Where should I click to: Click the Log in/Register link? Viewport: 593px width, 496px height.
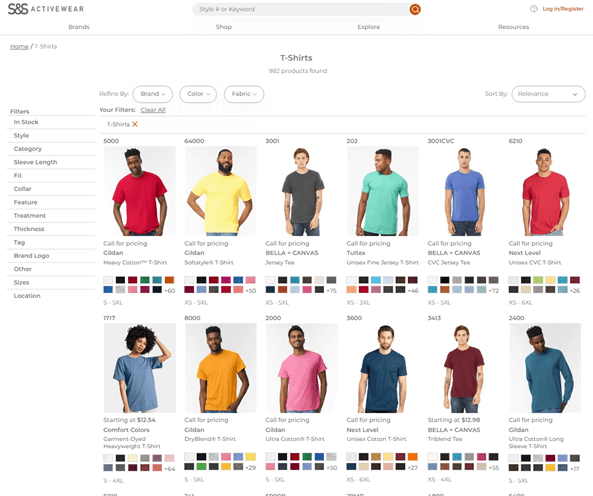tap(563, 9)
